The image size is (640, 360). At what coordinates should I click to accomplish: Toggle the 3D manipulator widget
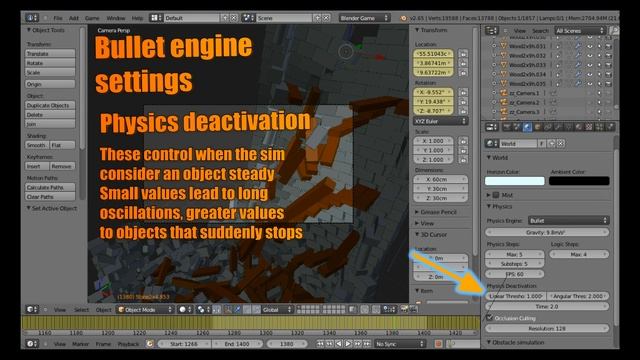click(228, 310)
